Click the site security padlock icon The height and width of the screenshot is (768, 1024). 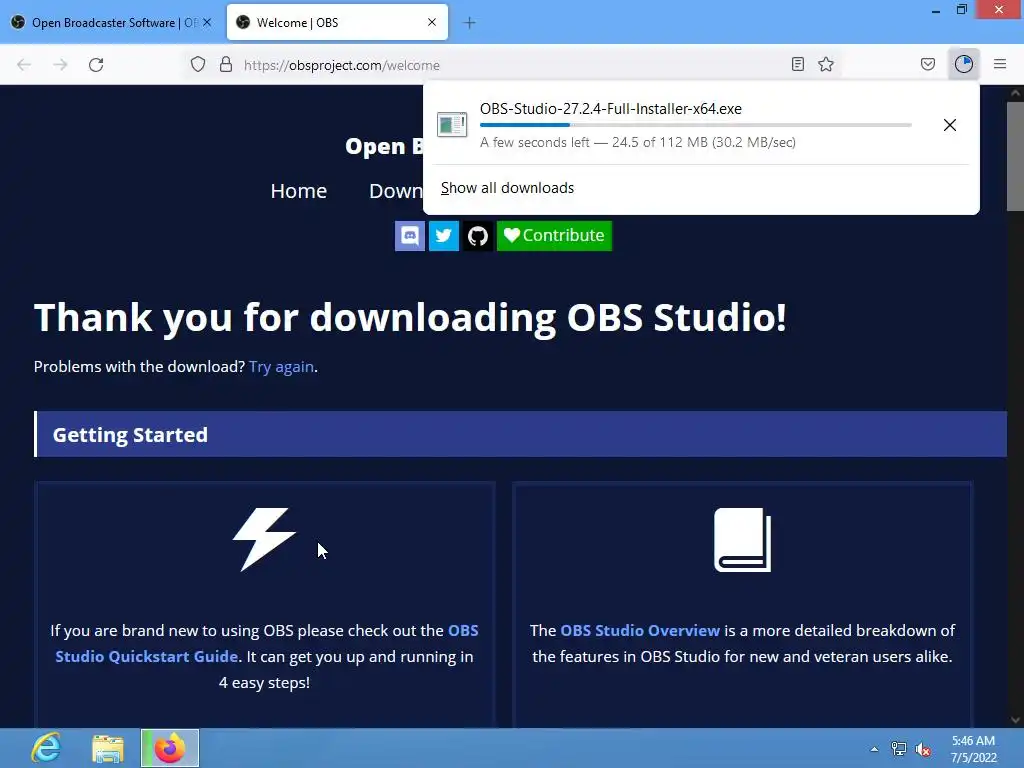coord(226,65)
